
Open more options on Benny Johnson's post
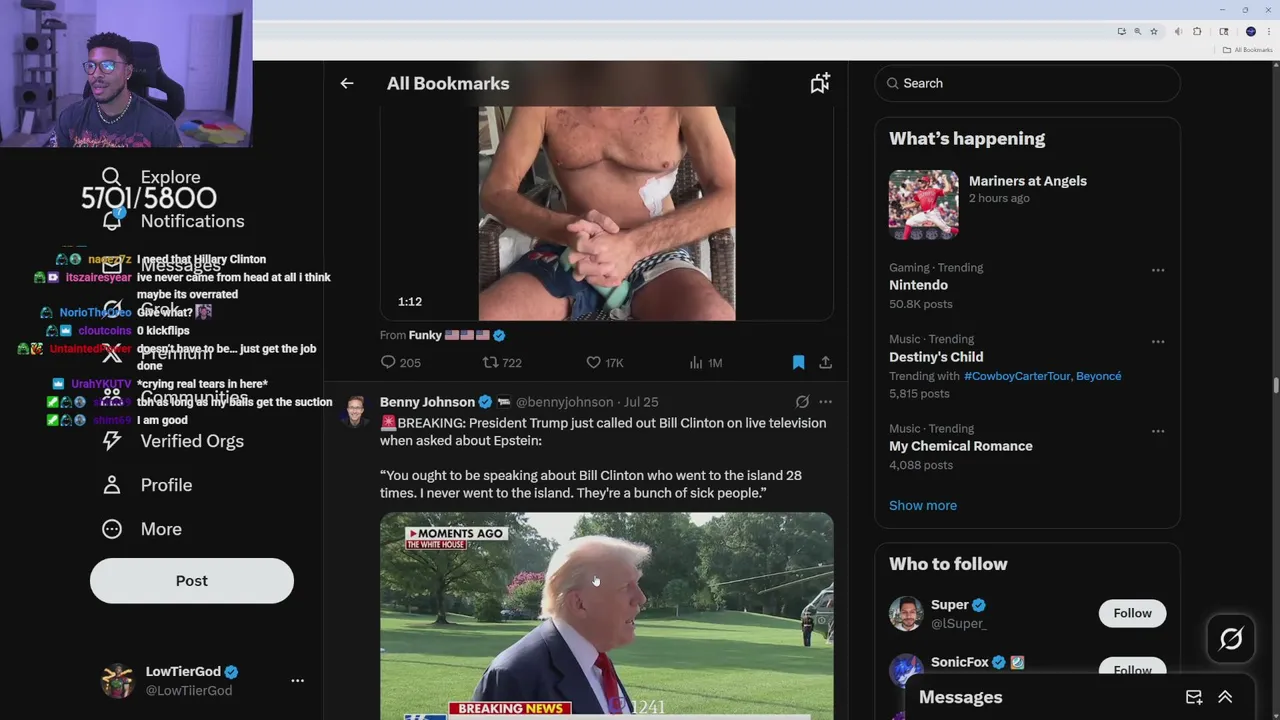pos(825,402)
